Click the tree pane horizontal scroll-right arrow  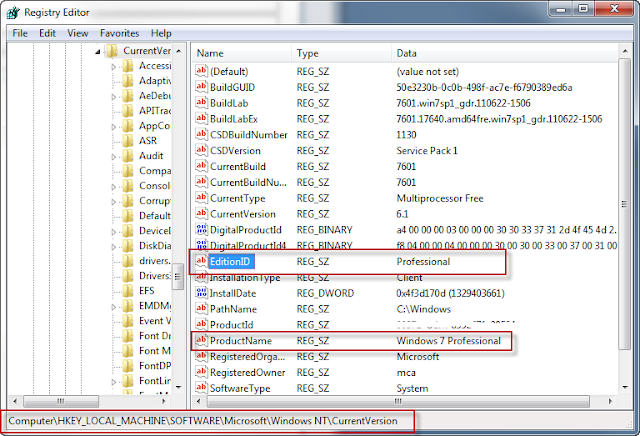164,401
